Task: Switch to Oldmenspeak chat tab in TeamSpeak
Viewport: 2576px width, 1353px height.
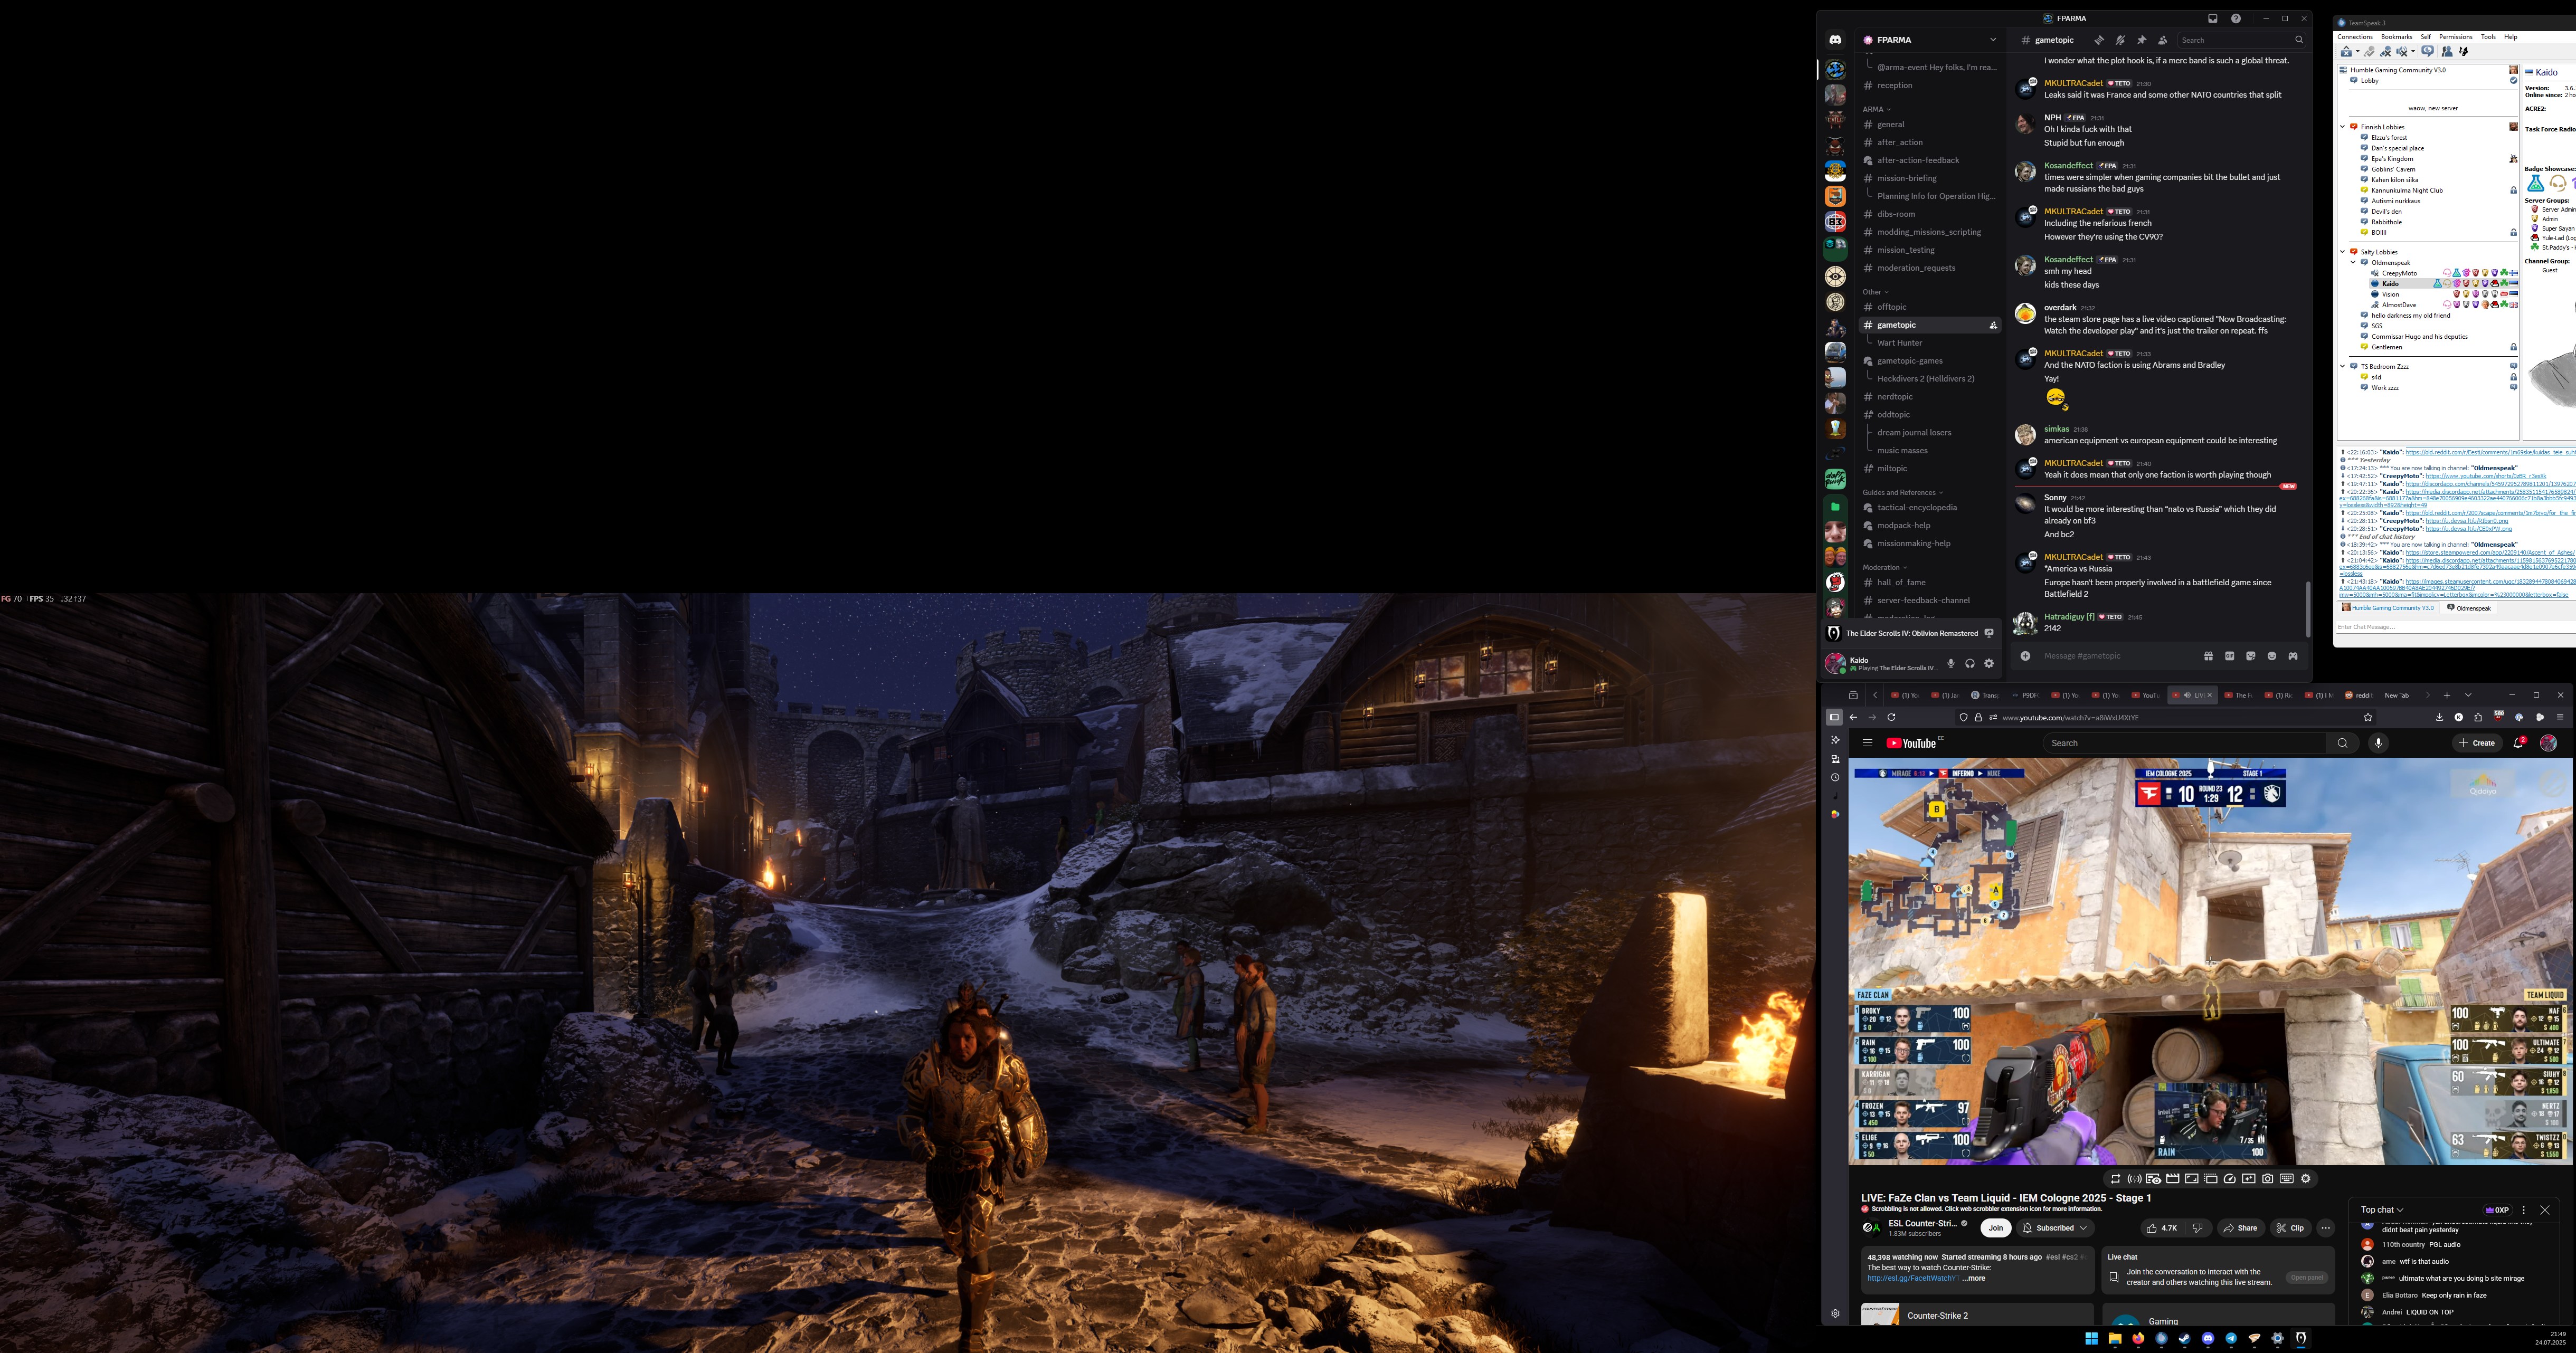Action: (2469, 608)
